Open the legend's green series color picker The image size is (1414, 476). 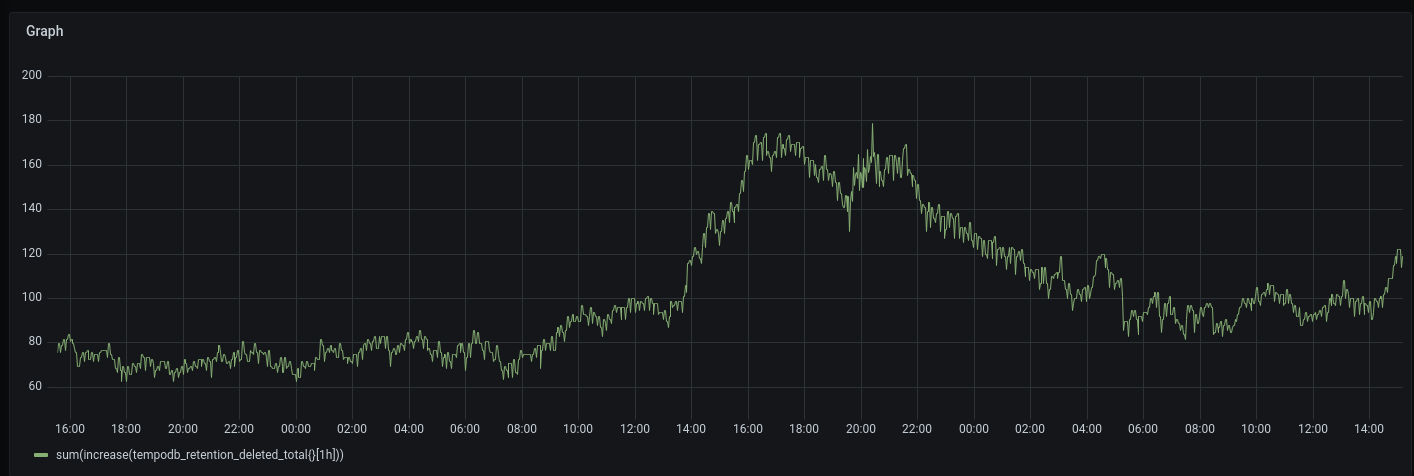click(x=41, y=455)
